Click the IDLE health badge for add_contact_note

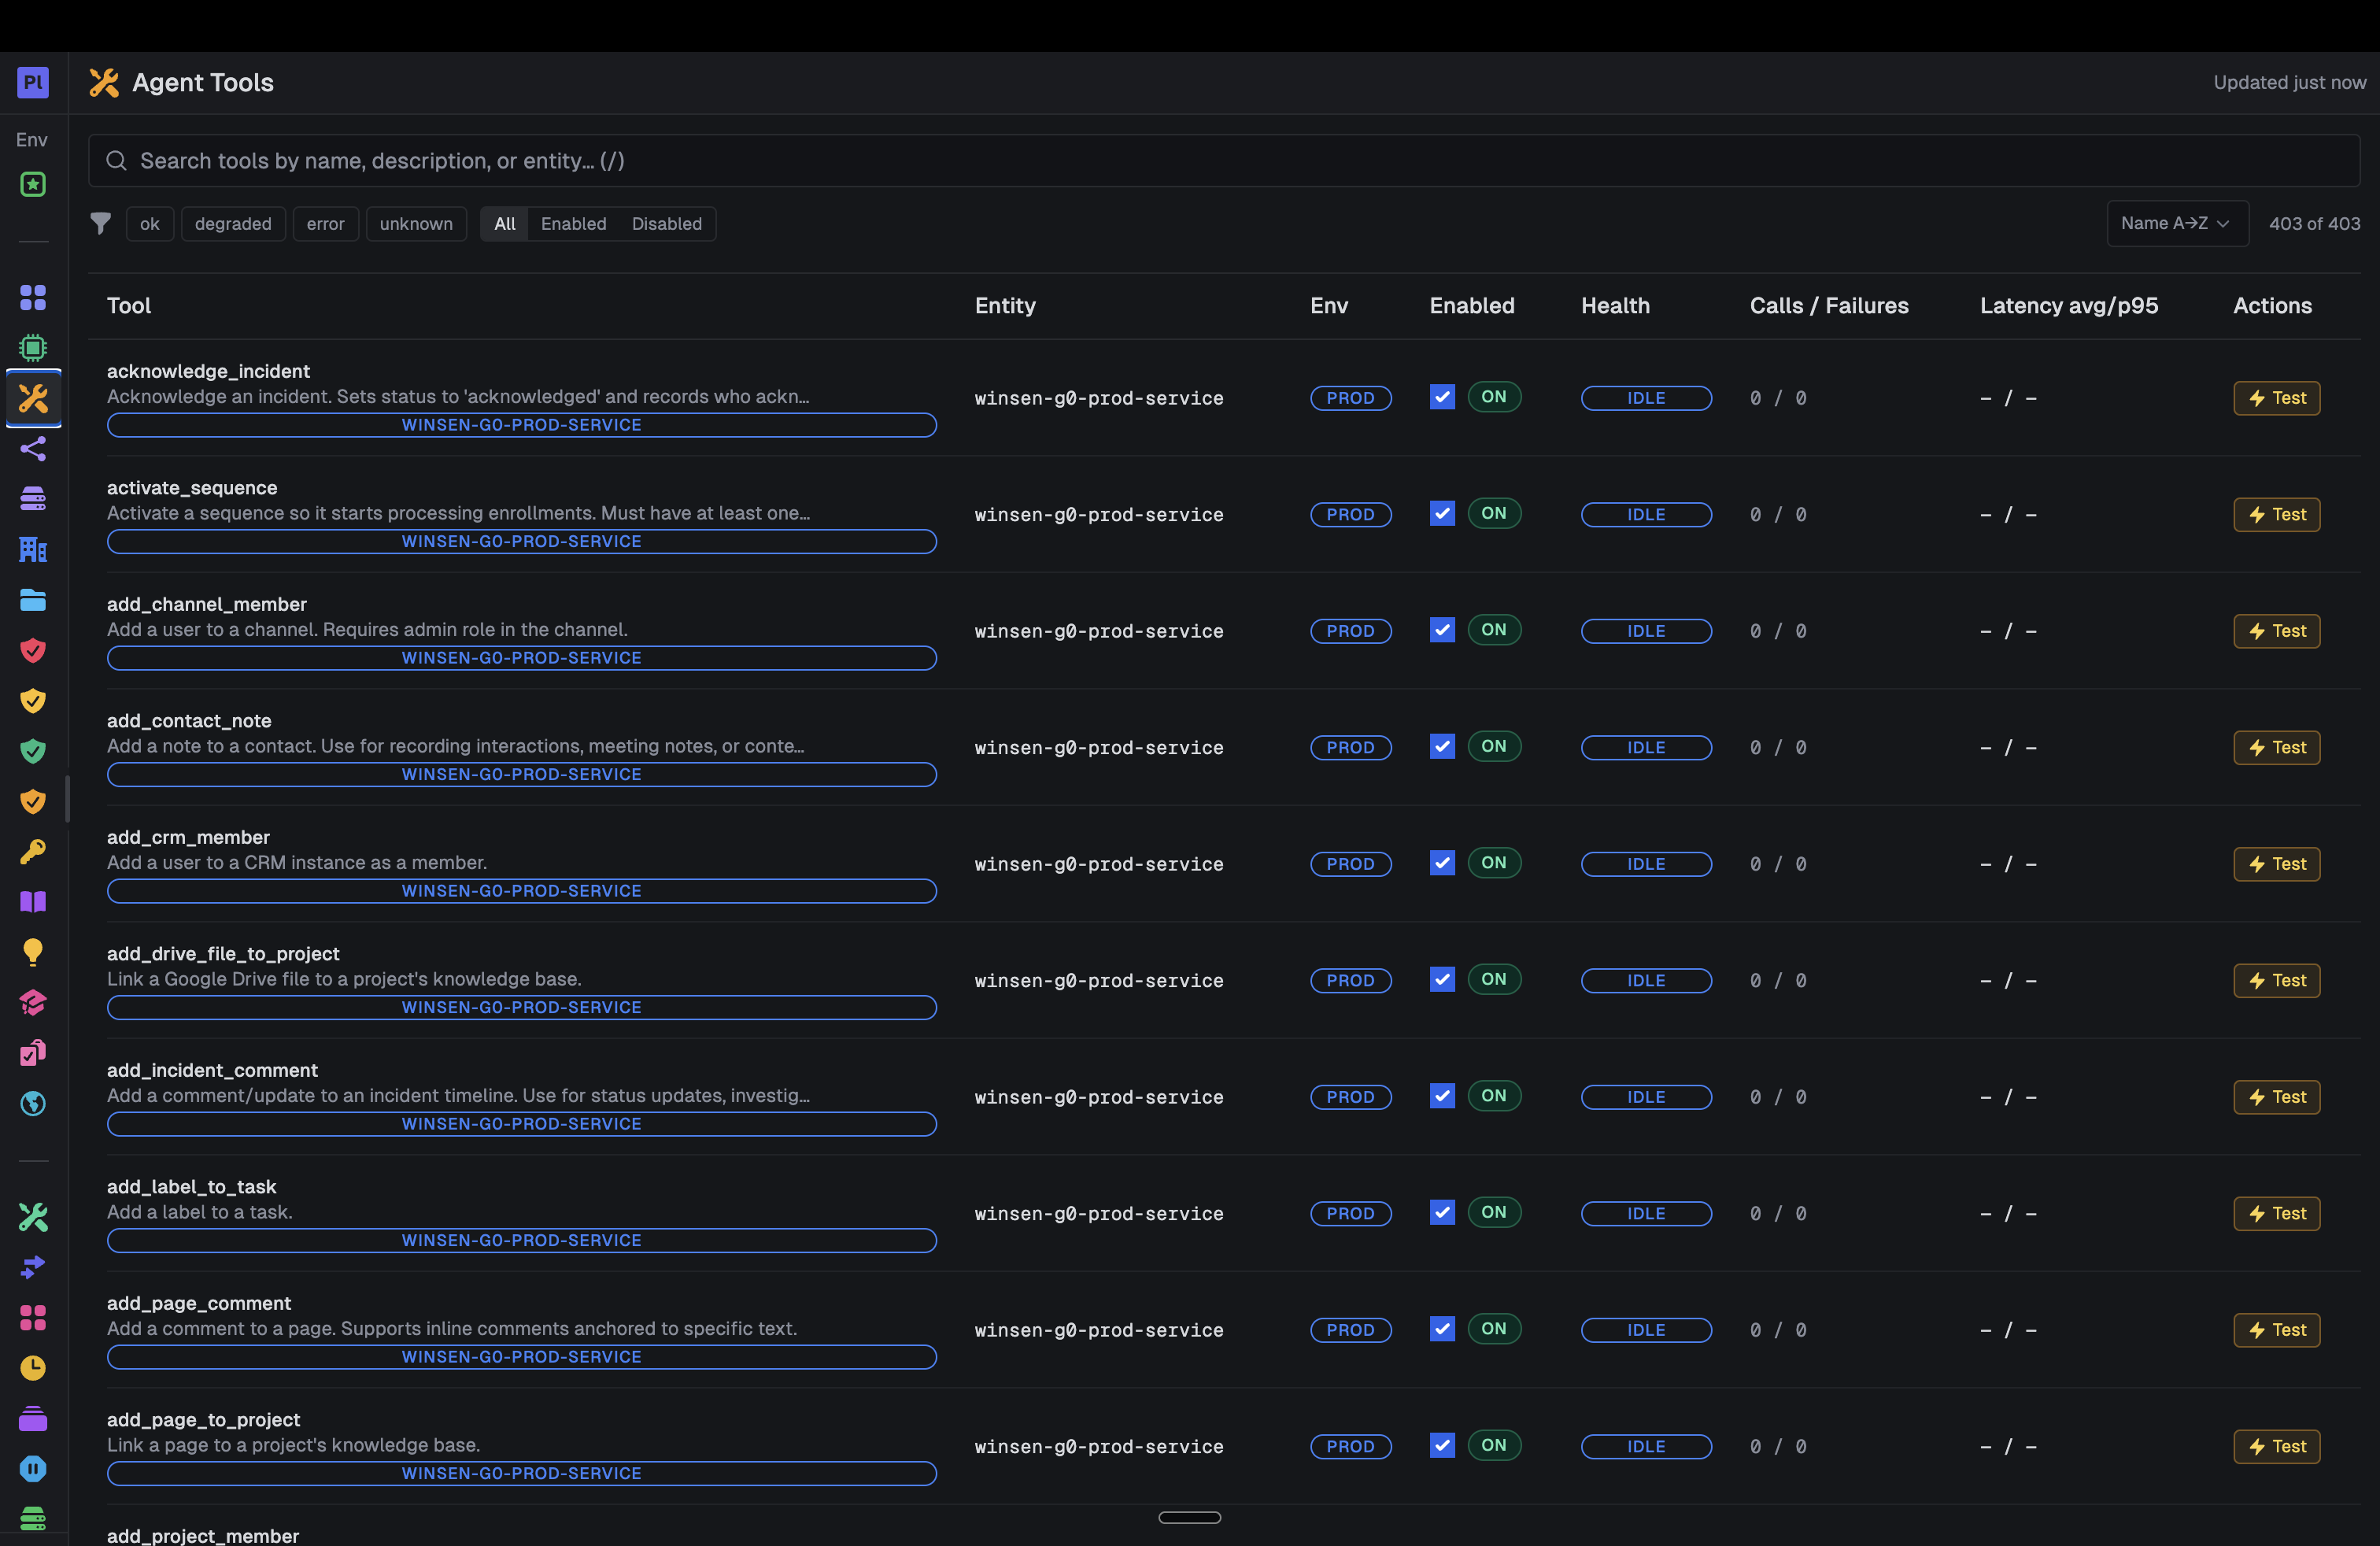click(x=1646, y=747)
